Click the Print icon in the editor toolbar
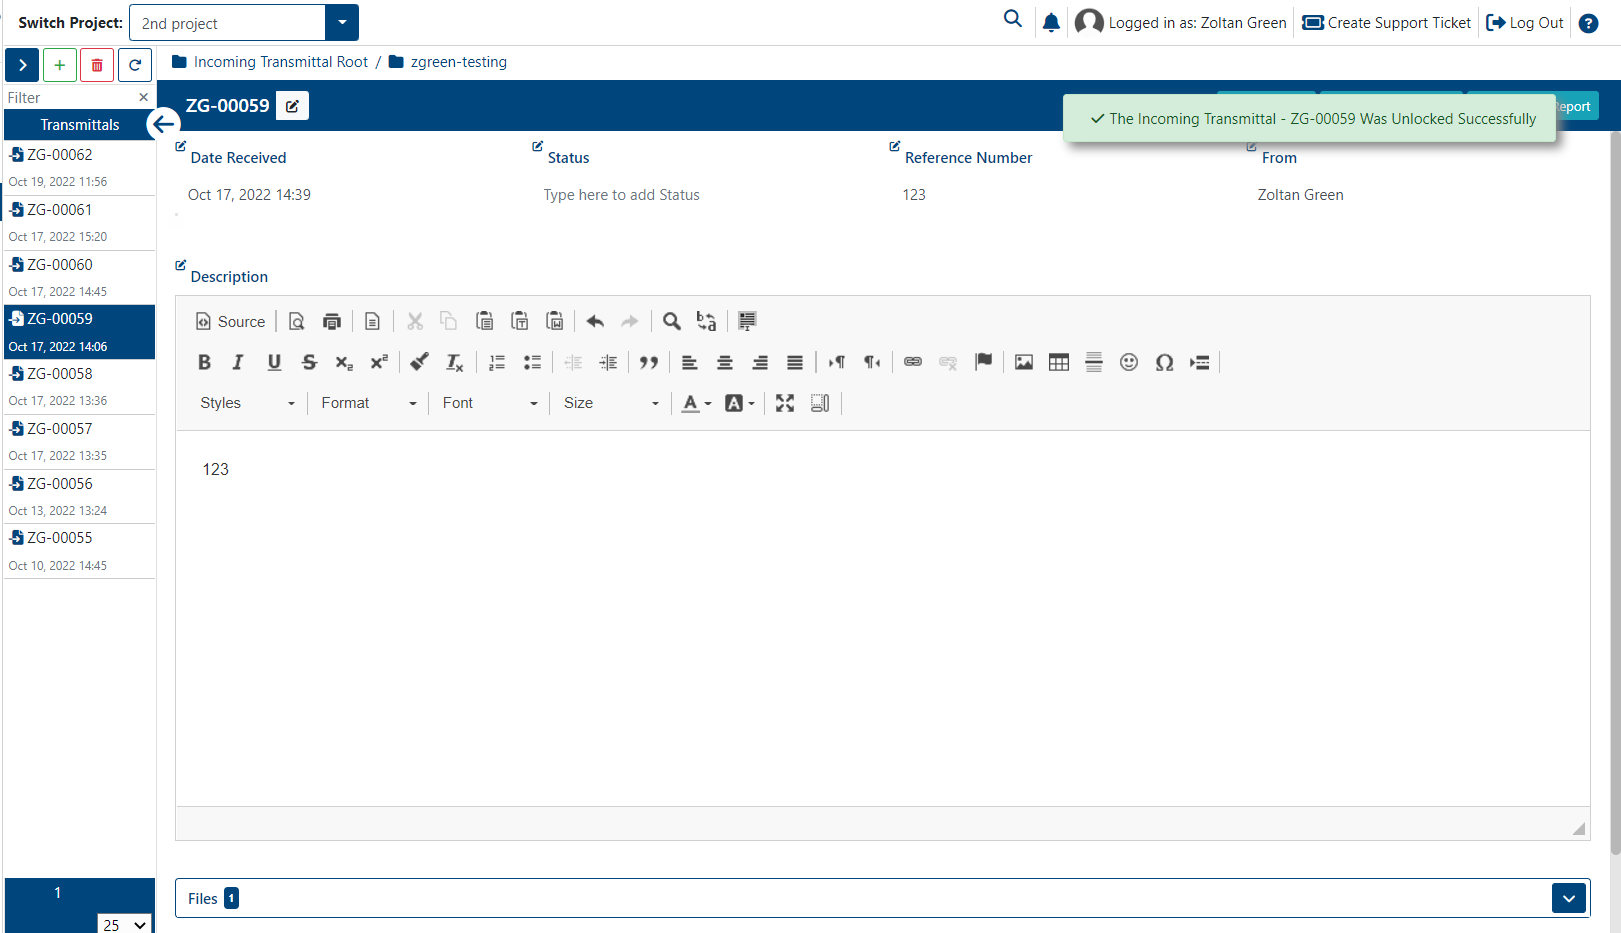1621x933 pixels. pyautogui.click(x=332, y=321)
